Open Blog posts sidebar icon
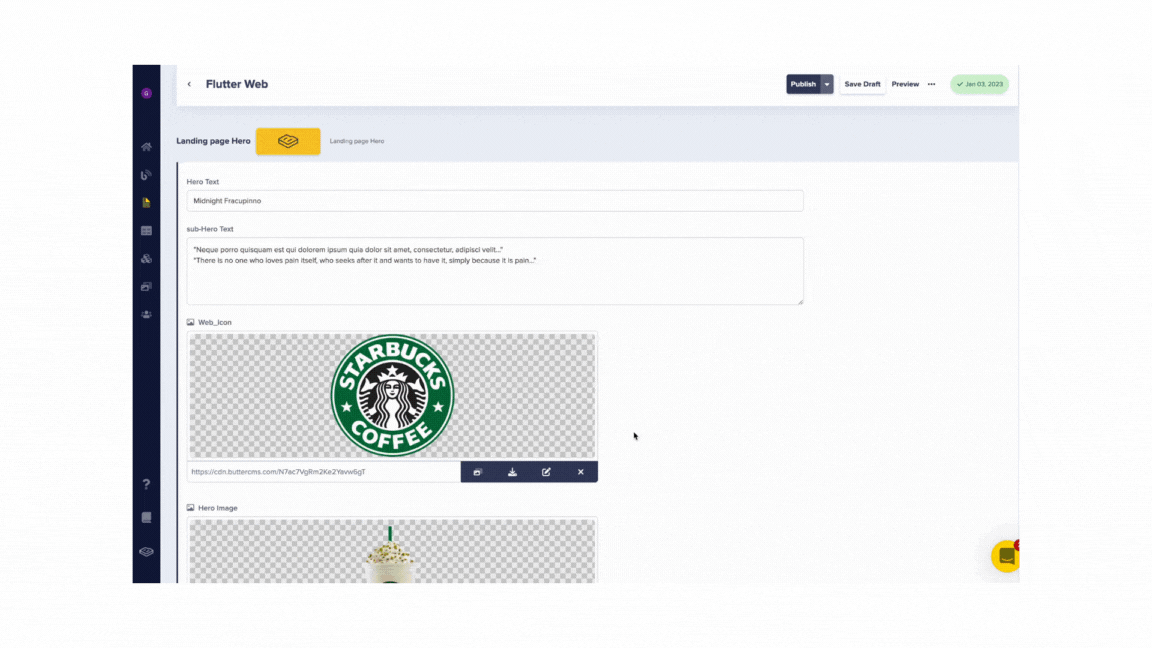This screenshot has height=648, width=1152. [146, 175]
